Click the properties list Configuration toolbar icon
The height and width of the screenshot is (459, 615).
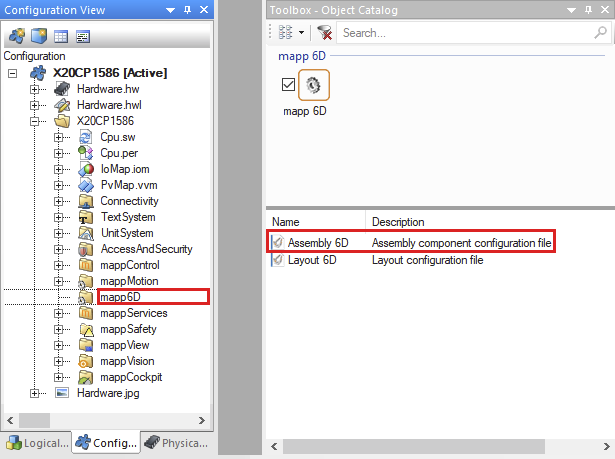click(83, 36)
